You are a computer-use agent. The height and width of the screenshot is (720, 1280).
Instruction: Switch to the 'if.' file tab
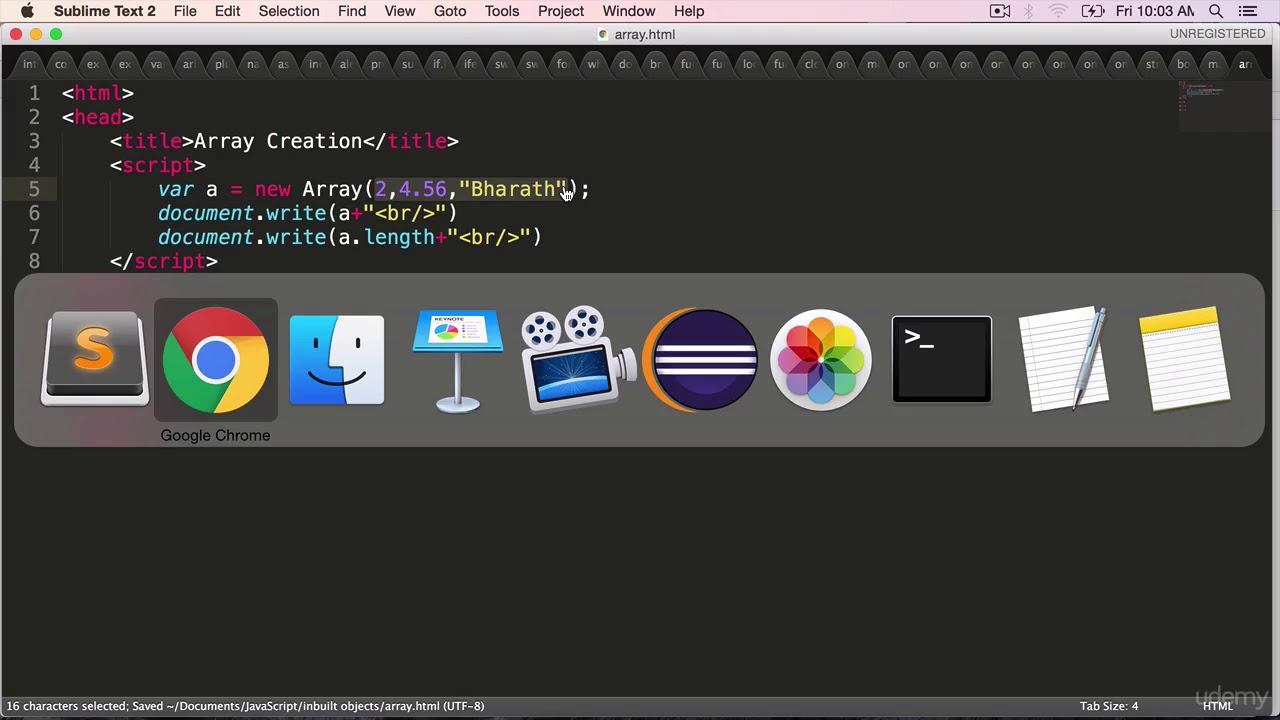click(x=437, y=64)
